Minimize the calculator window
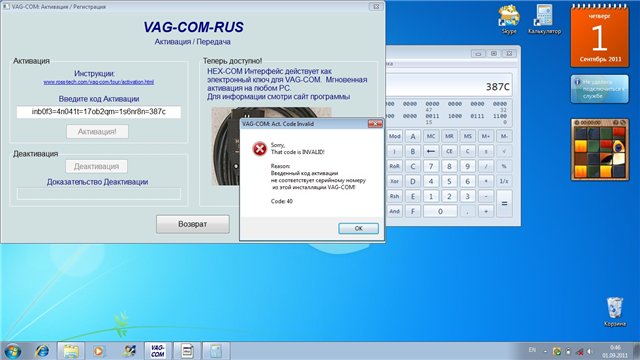This screenshot has width=640, height=360. pos(478,53)
